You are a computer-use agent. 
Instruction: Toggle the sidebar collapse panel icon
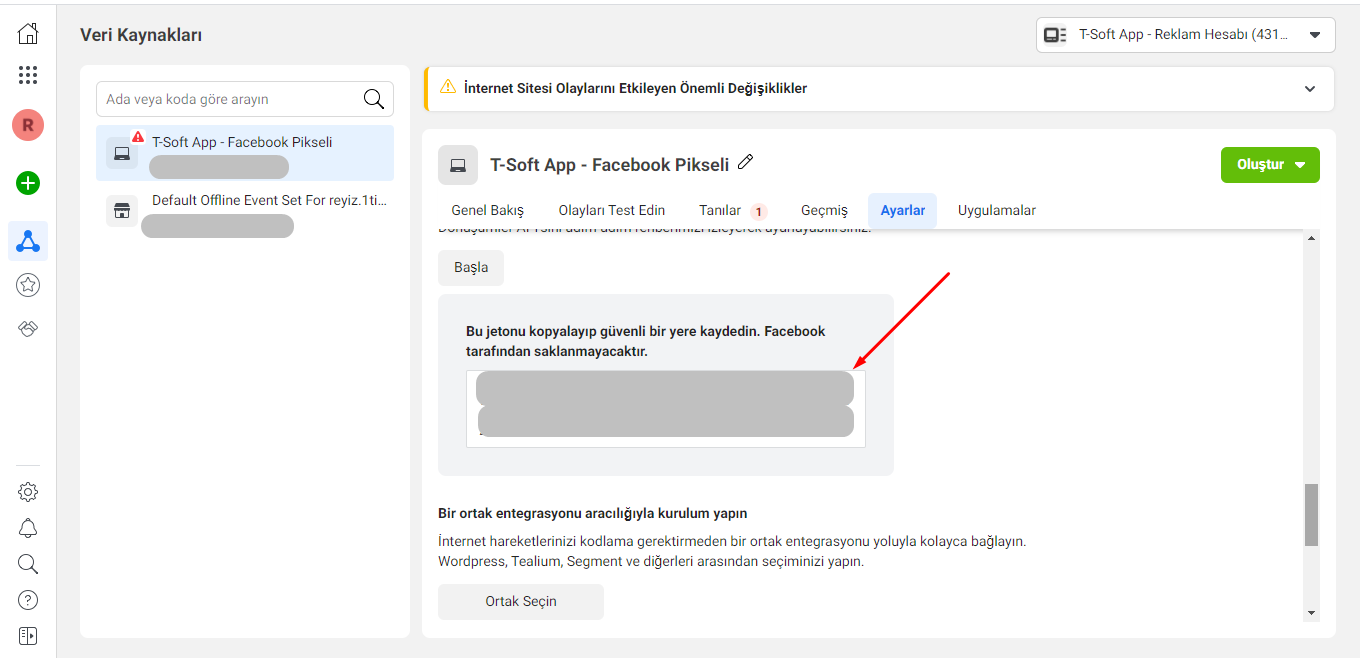(28, 635)
